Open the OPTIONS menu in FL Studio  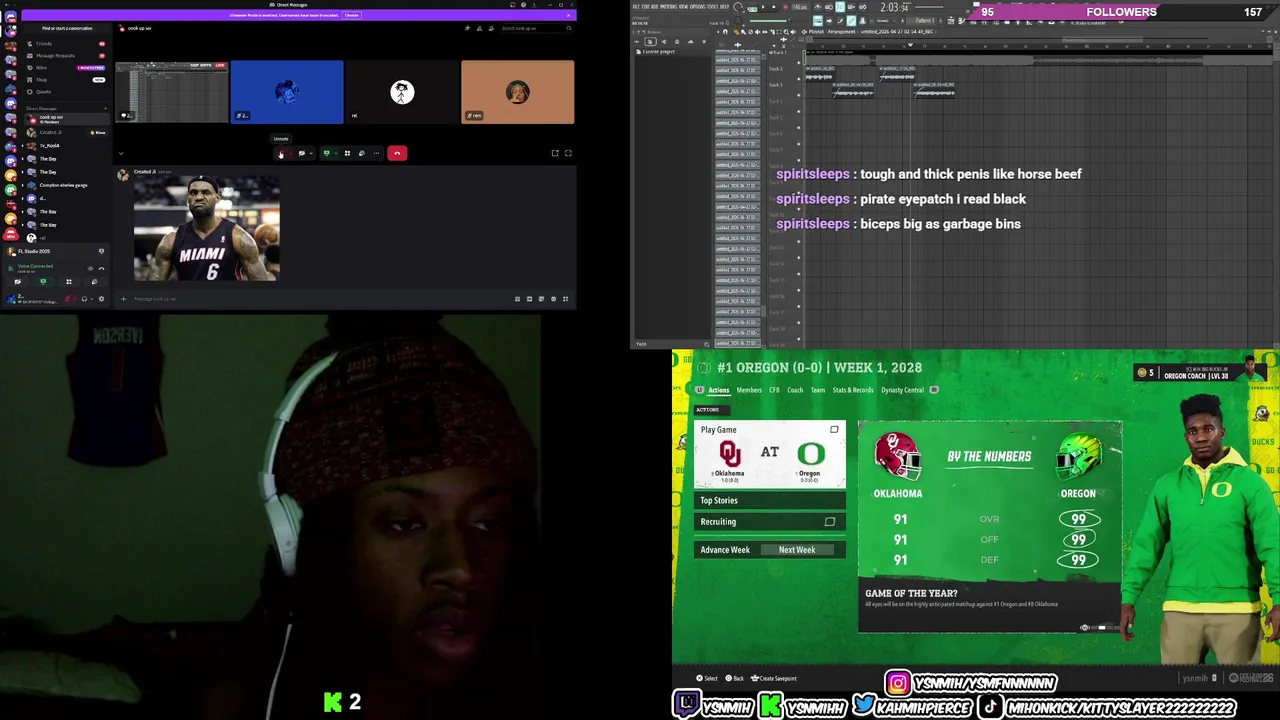point(697,7)
